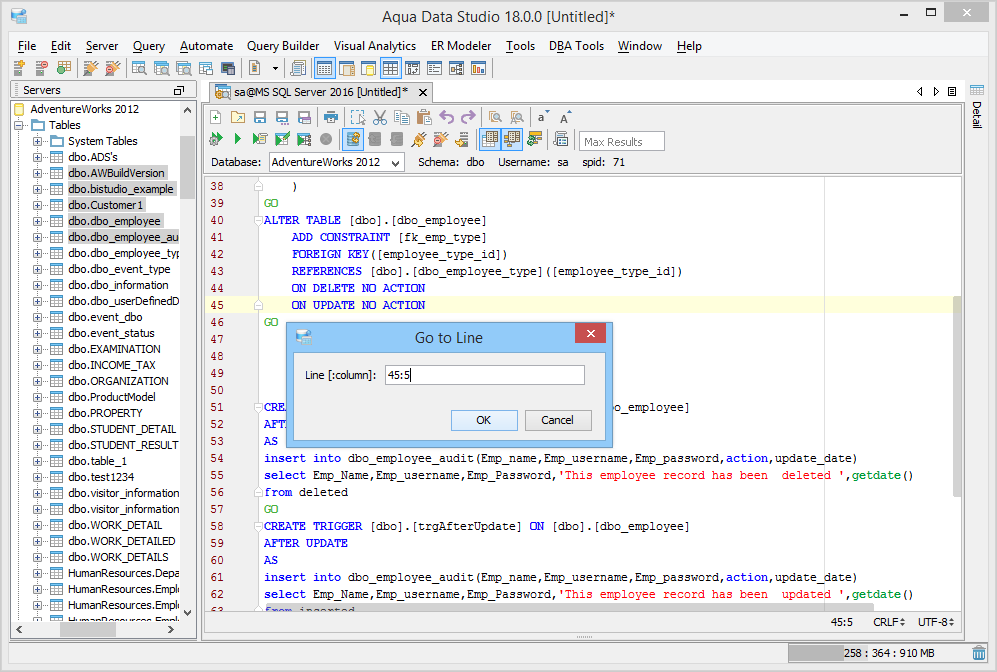Click the Cut scissors icon
997x672 pixels.
click(x=379, y=117)
